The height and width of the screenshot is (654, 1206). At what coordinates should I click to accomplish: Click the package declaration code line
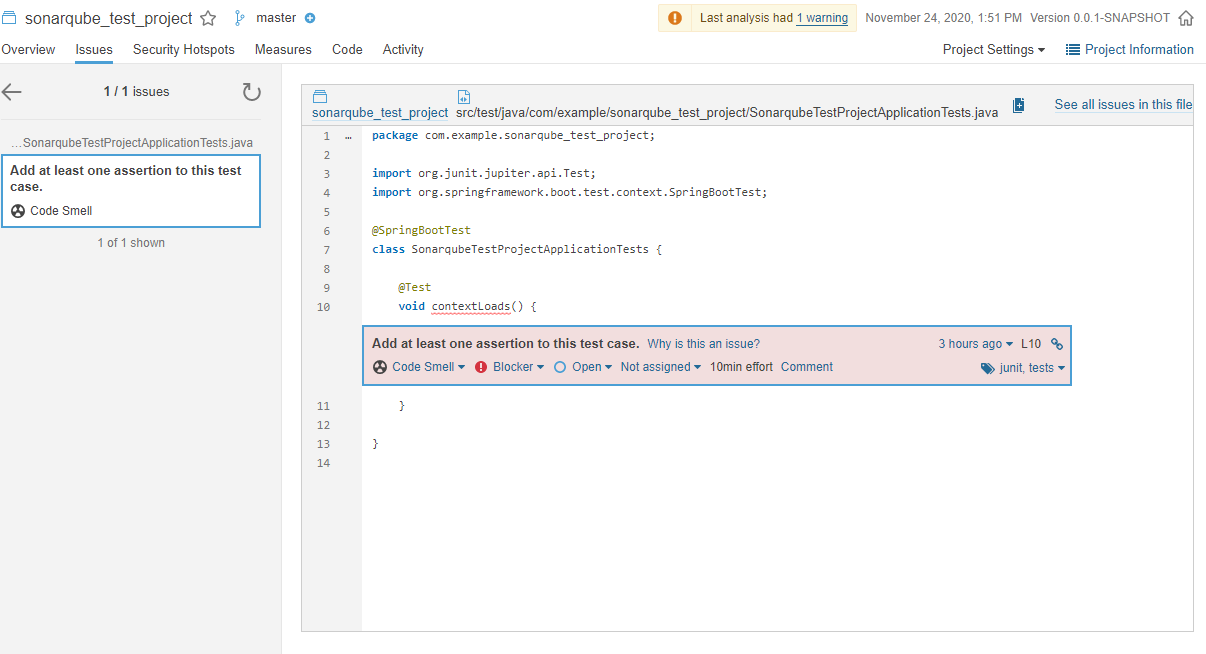(513, 135)
